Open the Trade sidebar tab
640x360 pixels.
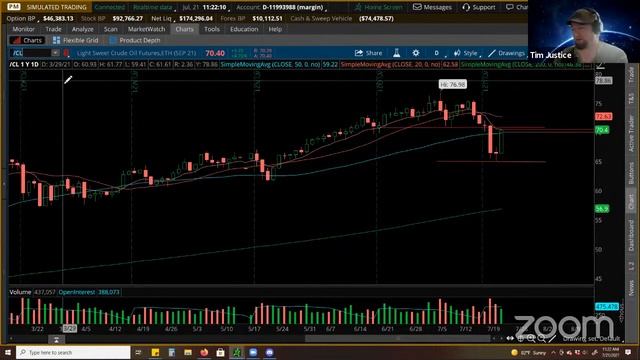click(631, 74)
